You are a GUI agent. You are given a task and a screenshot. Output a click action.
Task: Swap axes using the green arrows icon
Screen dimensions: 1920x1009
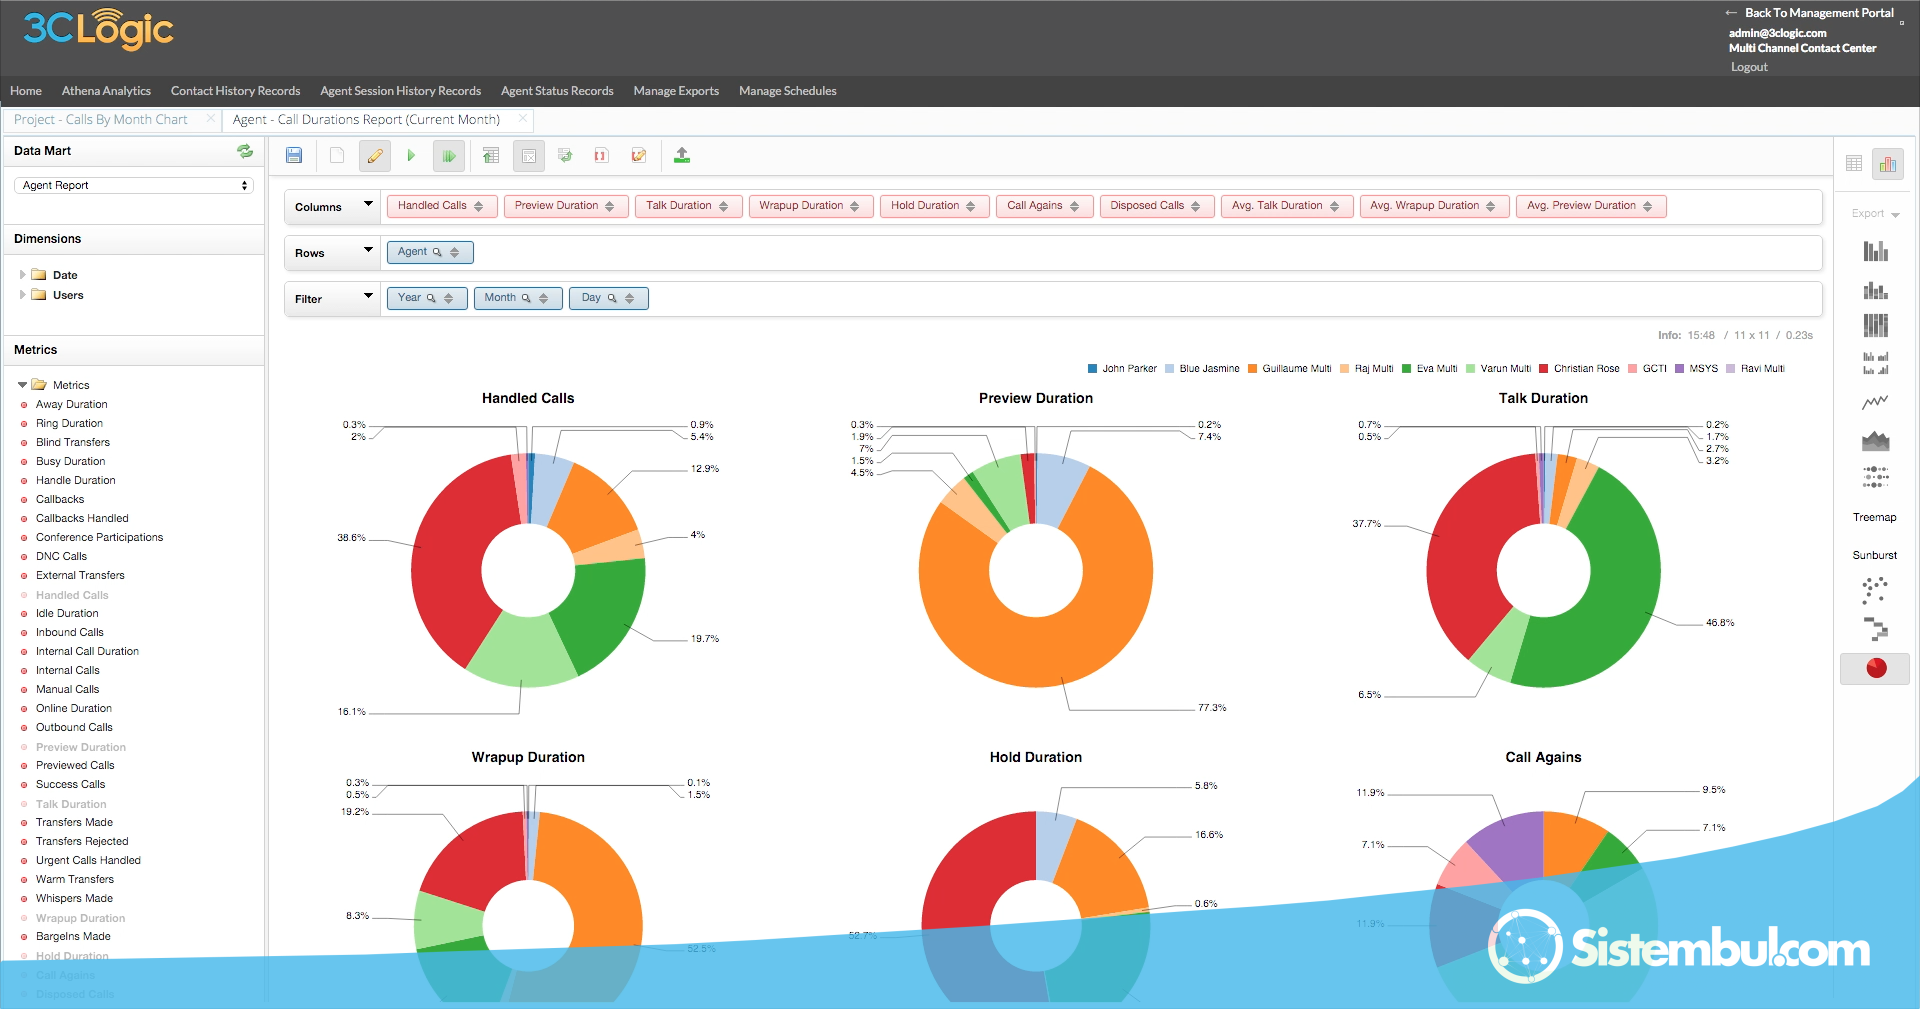565,155
